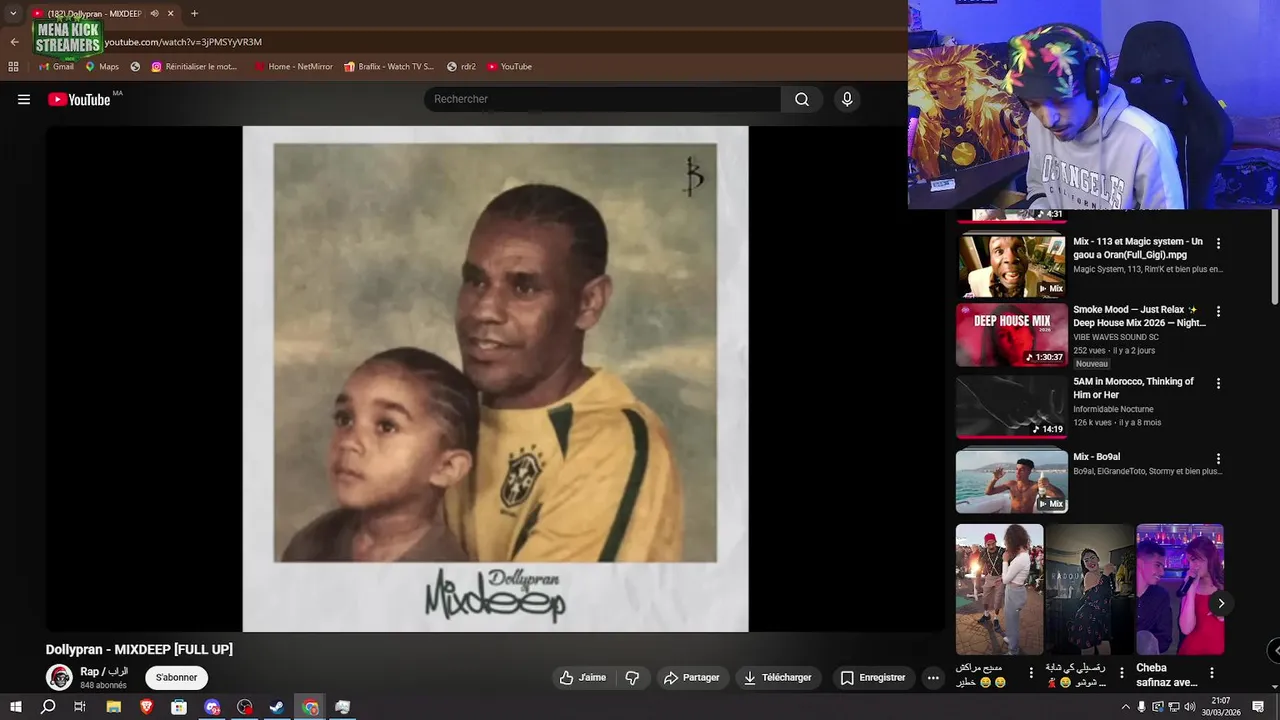The height and width of the screenshot is (720, 1280).
Task: Open Réinitialiser le mot... bookmark
Action: [x=195, y=67]
